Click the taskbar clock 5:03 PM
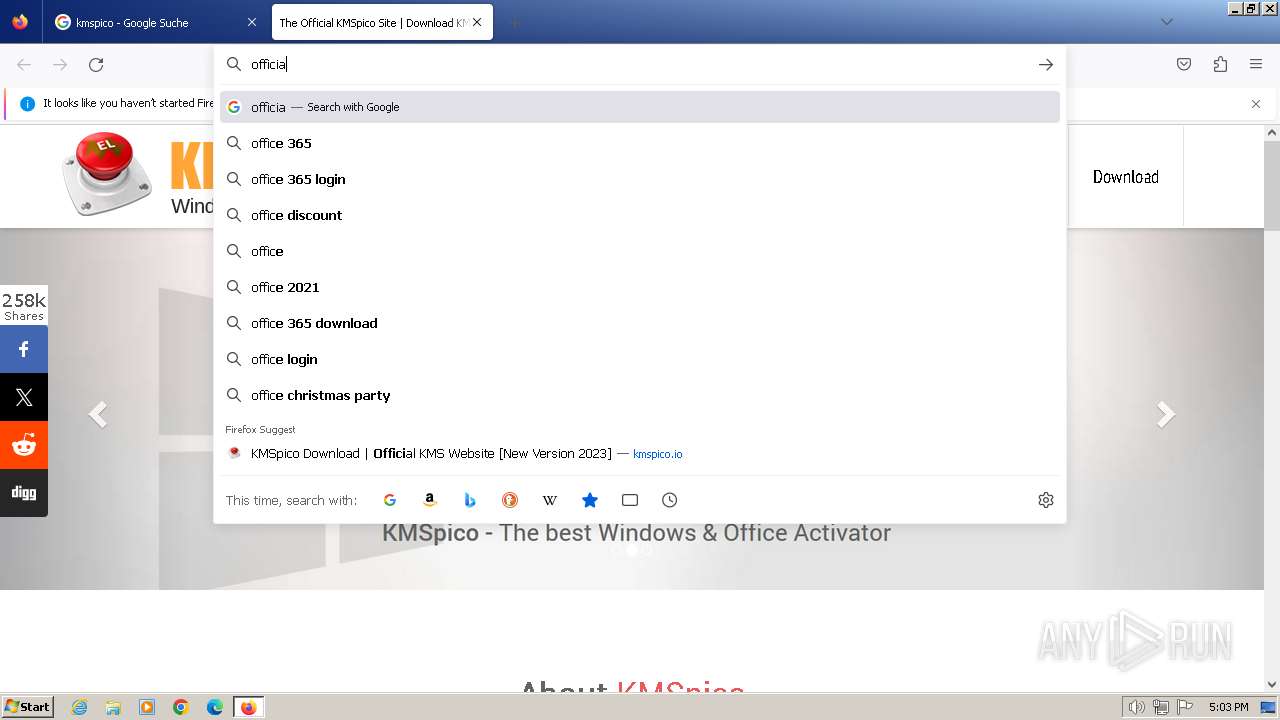Screen dimensions: 1280x720 click(x=1228, y=707)
